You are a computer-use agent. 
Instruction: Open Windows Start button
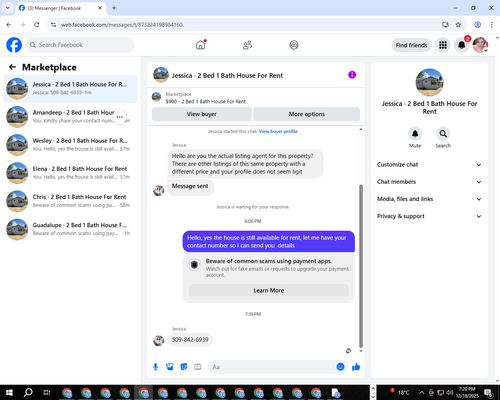tap(9, 392)
